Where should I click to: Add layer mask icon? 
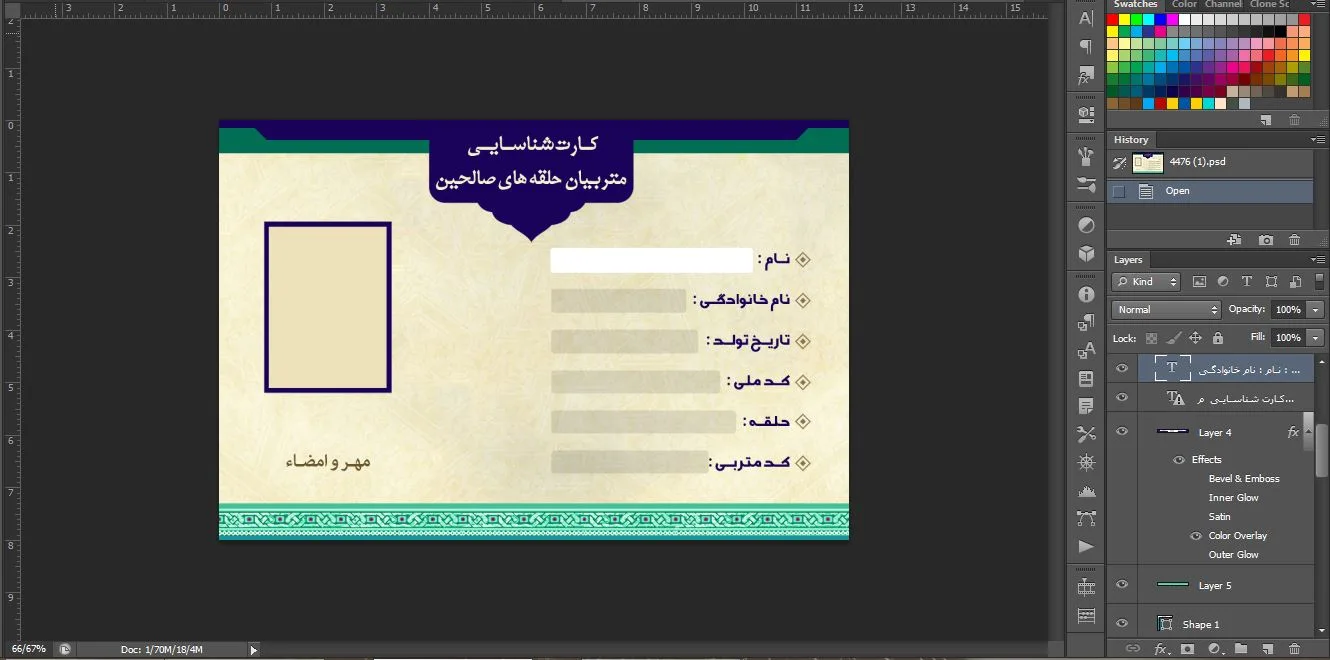pos(1187,649)
